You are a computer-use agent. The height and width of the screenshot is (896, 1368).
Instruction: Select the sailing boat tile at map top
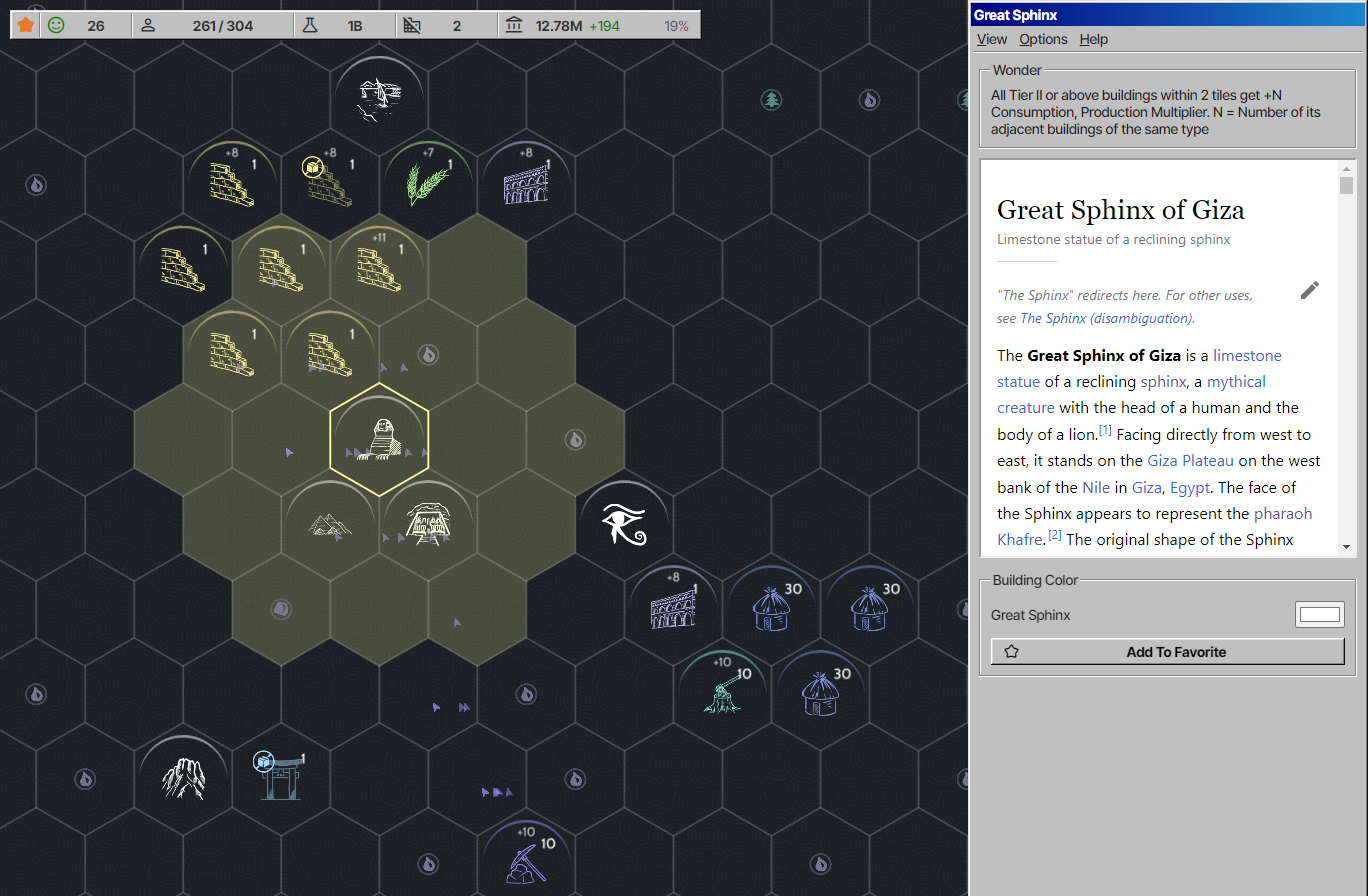(380, 99)
